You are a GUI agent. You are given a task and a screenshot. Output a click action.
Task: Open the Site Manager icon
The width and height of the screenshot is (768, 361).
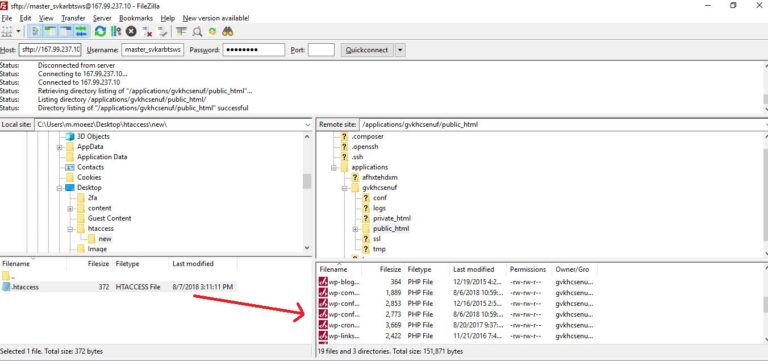pos(7,31)
